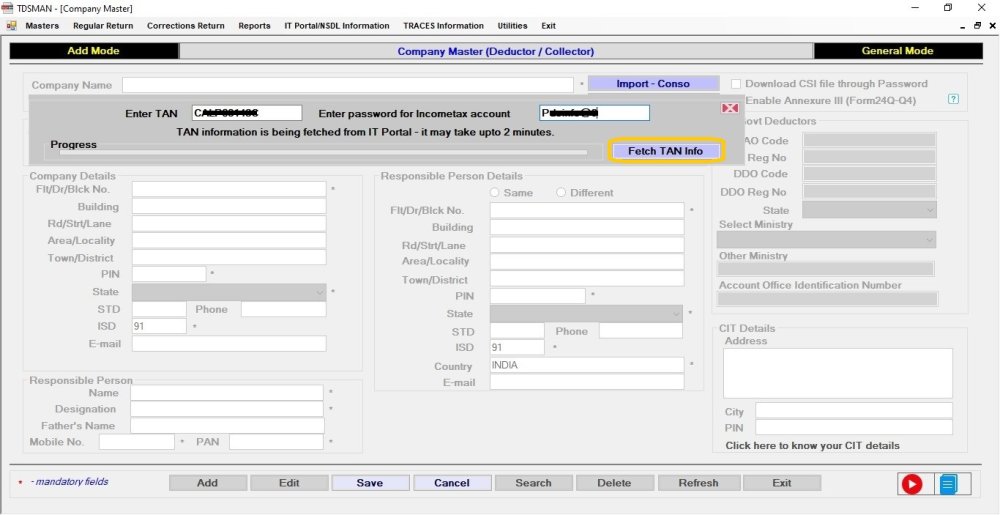Open the blue document help icon
Image resolution: width=1000 pixels, height=515 pixels.
coord(948,485)
